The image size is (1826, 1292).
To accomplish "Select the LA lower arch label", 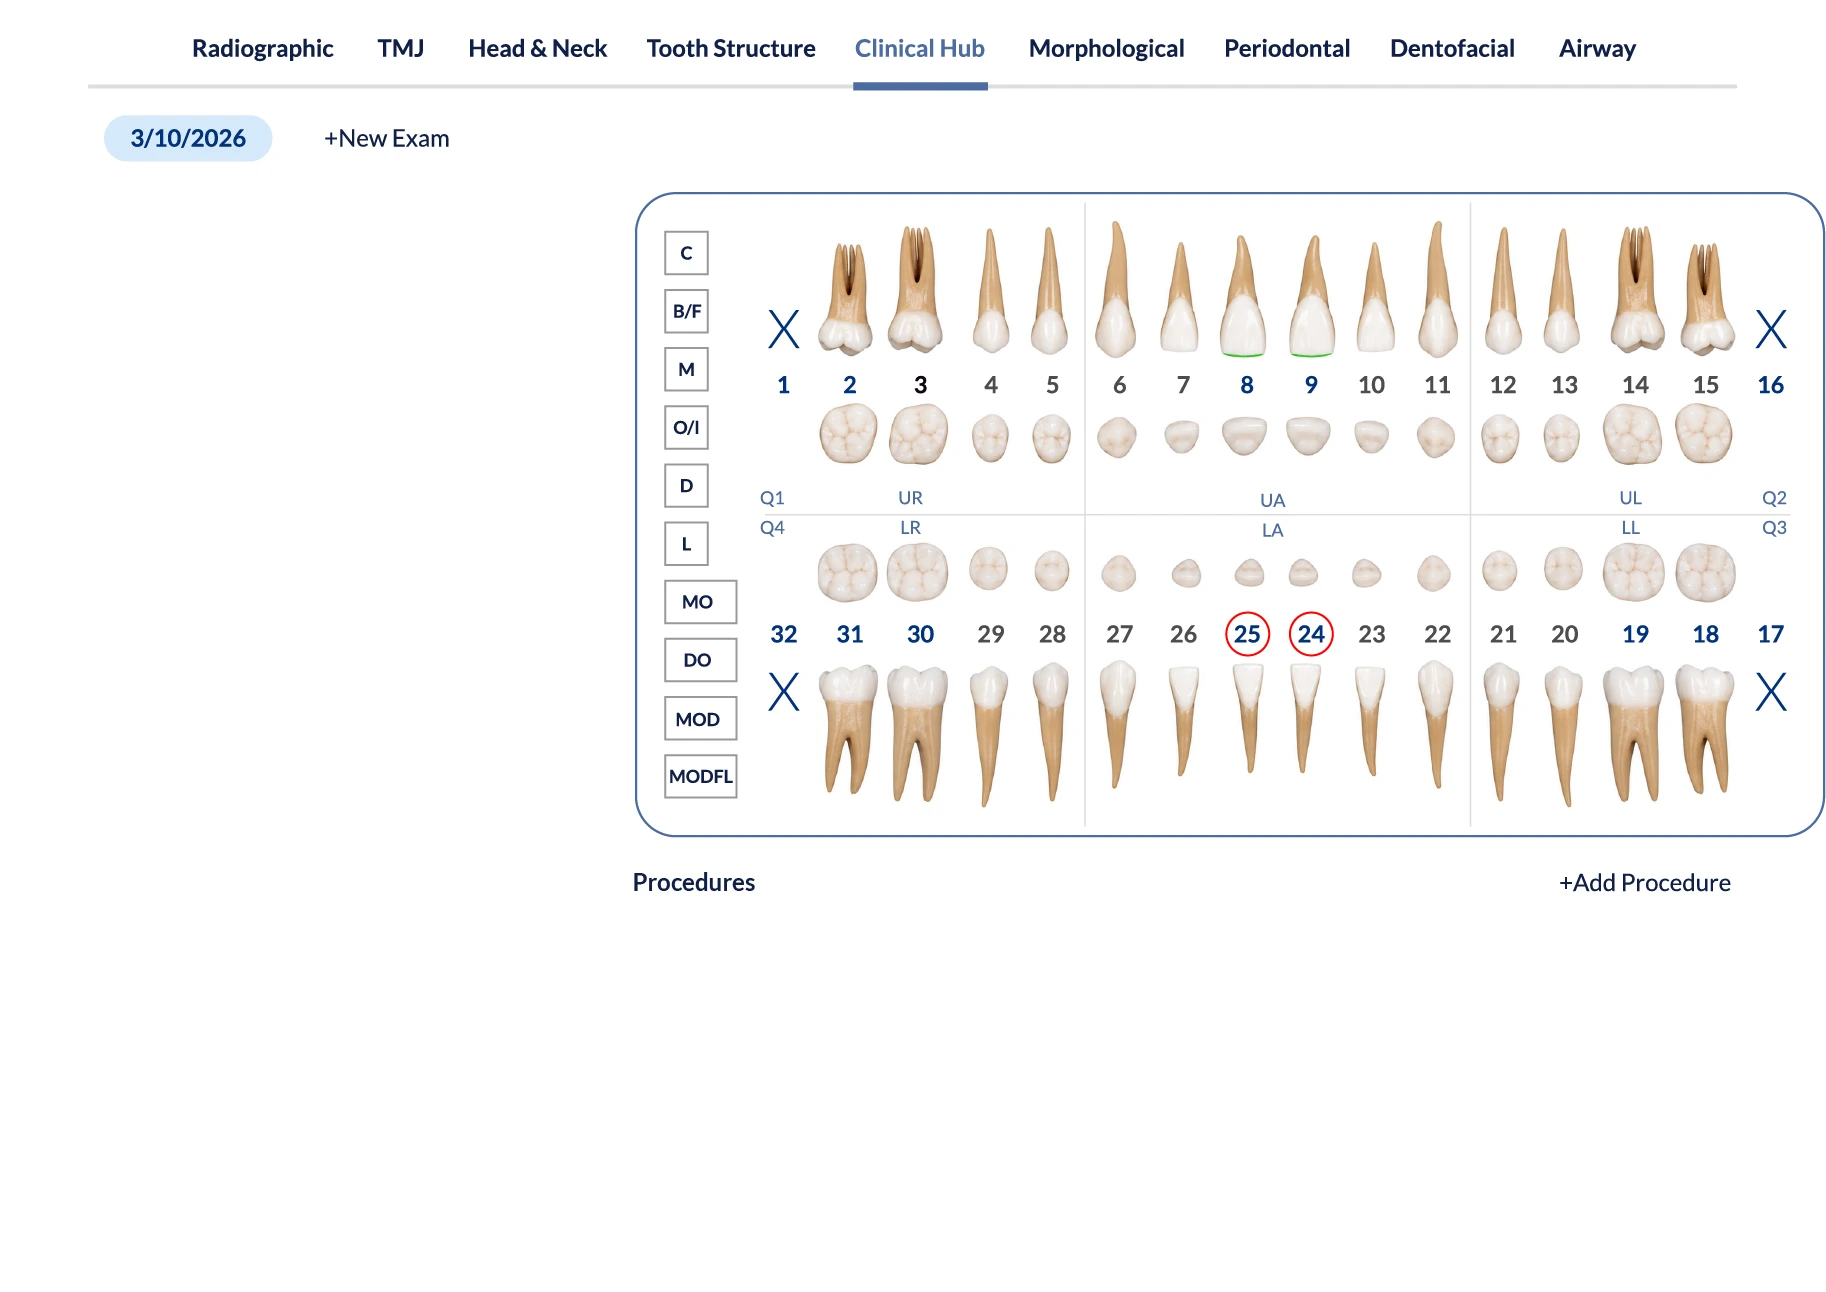I will click(x=1272, y=530).
